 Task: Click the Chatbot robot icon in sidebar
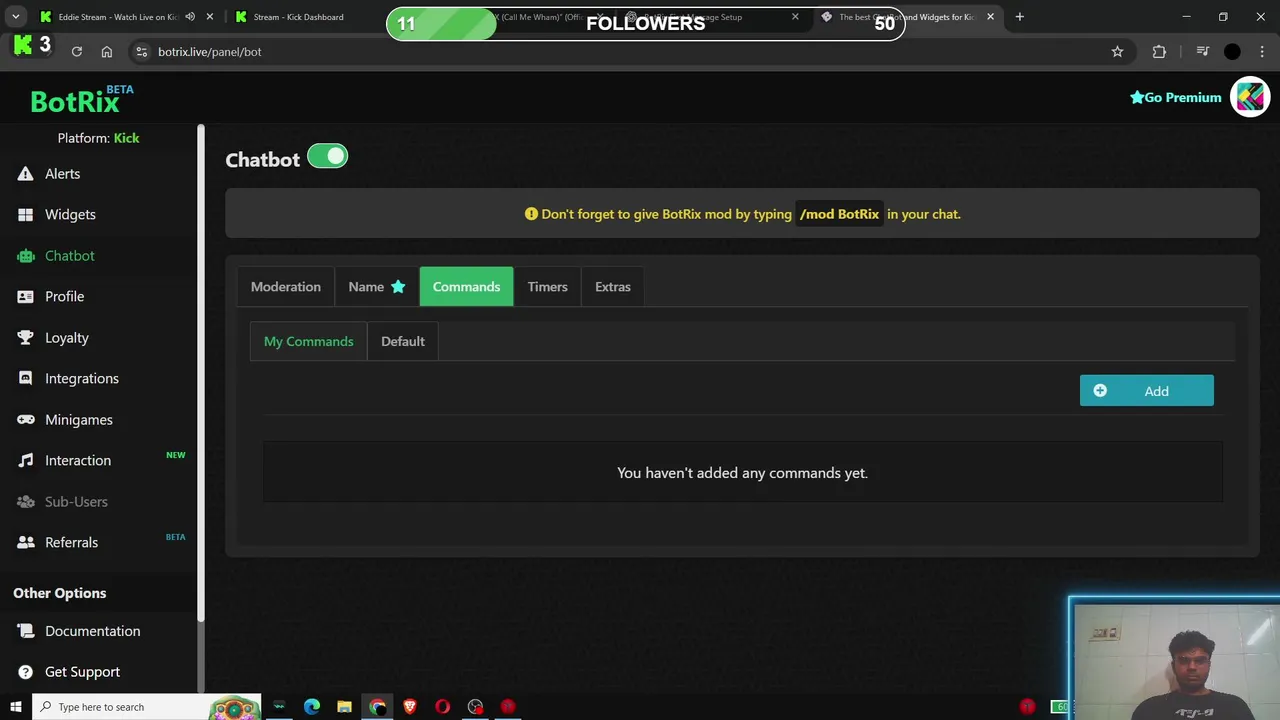25,256
